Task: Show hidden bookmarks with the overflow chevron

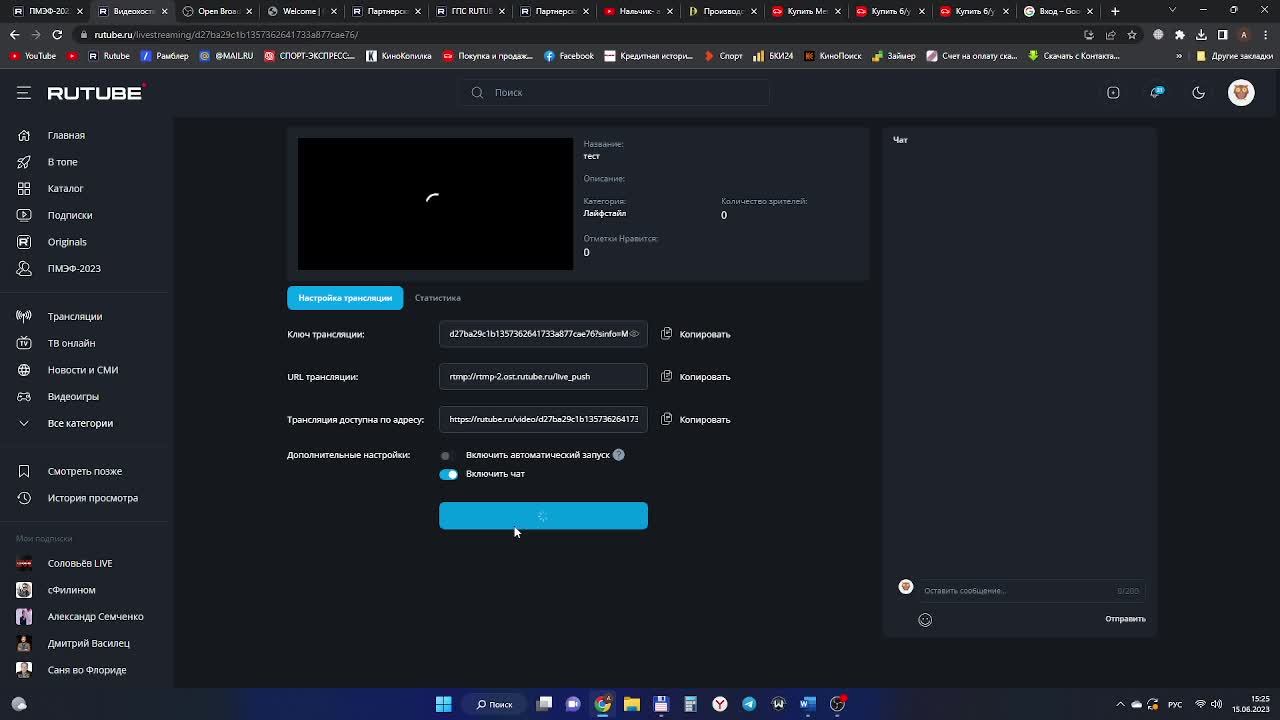Action: pos(1179,56)
